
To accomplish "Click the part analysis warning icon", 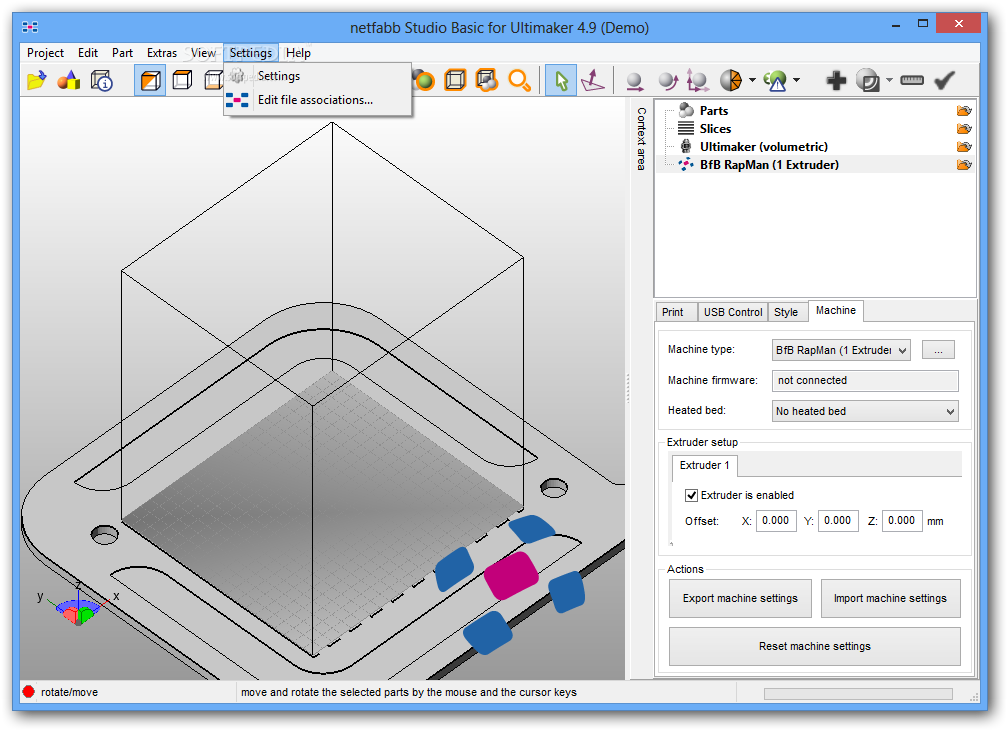I will [x=775, y=81].
